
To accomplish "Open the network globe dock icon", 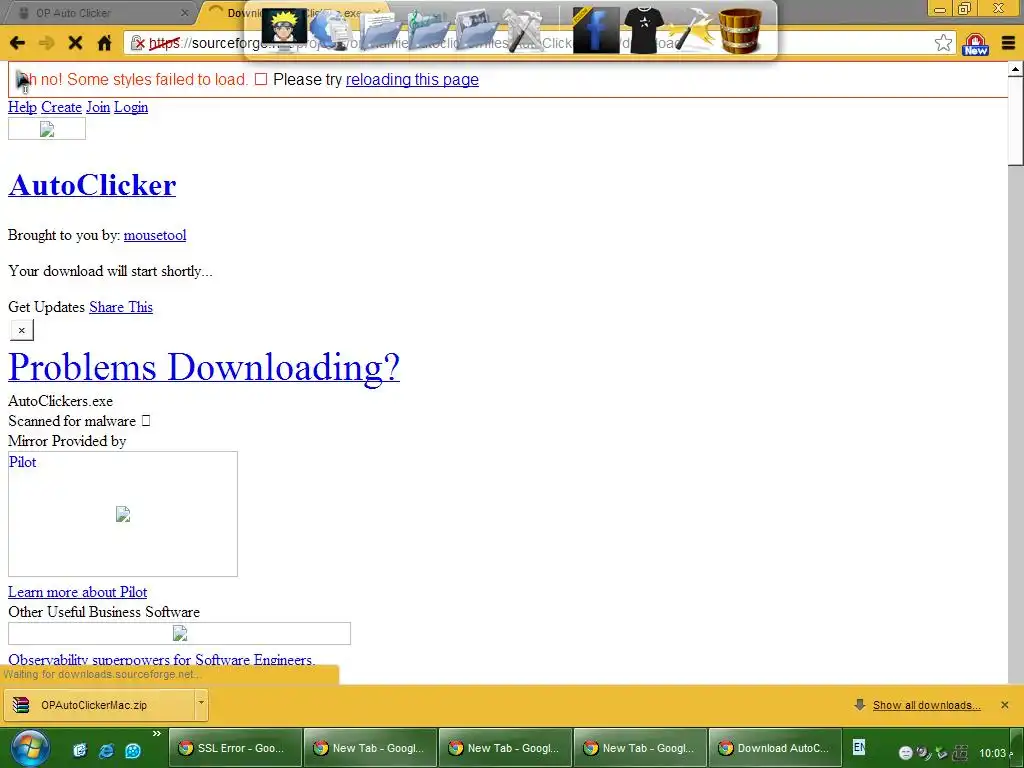I will (332, 30).
